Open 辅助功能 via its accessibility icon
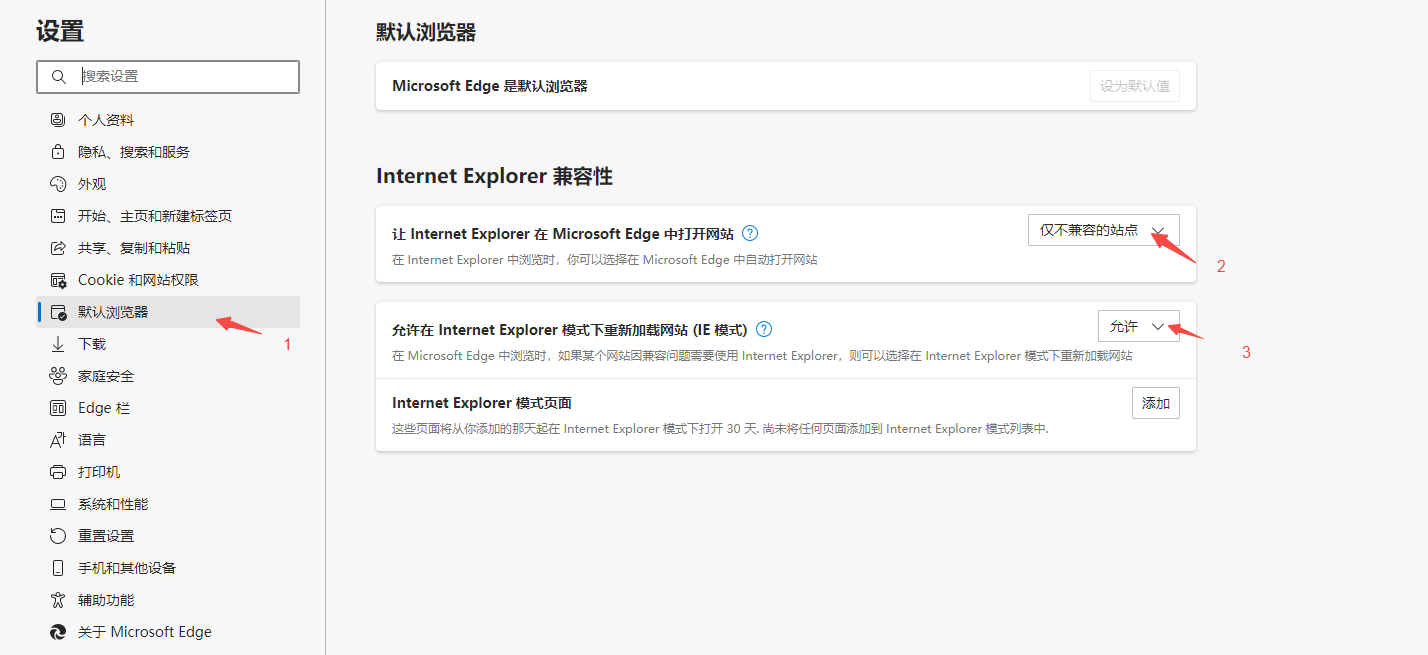The width and height of the screenshot is (1428, 655). point(57,599)
